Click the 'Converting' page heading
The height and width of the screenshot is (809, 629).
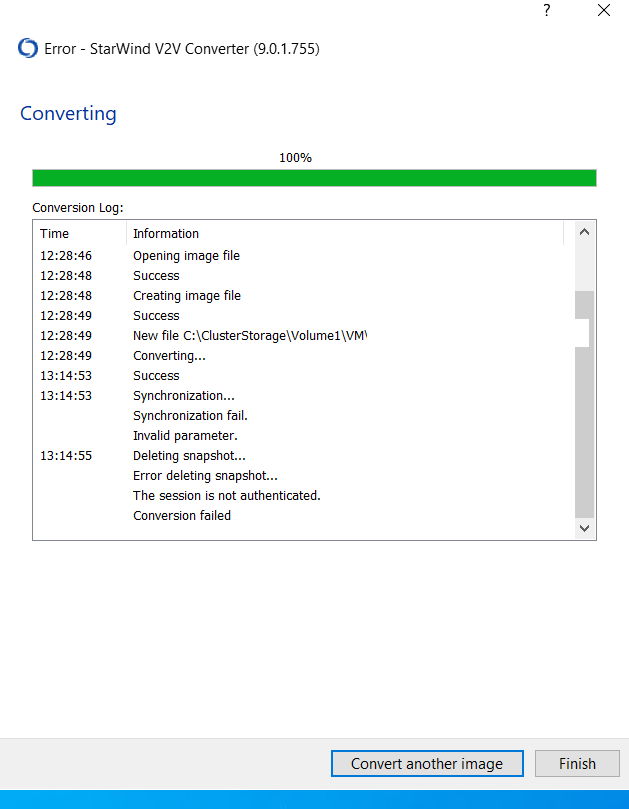[68, 114]
